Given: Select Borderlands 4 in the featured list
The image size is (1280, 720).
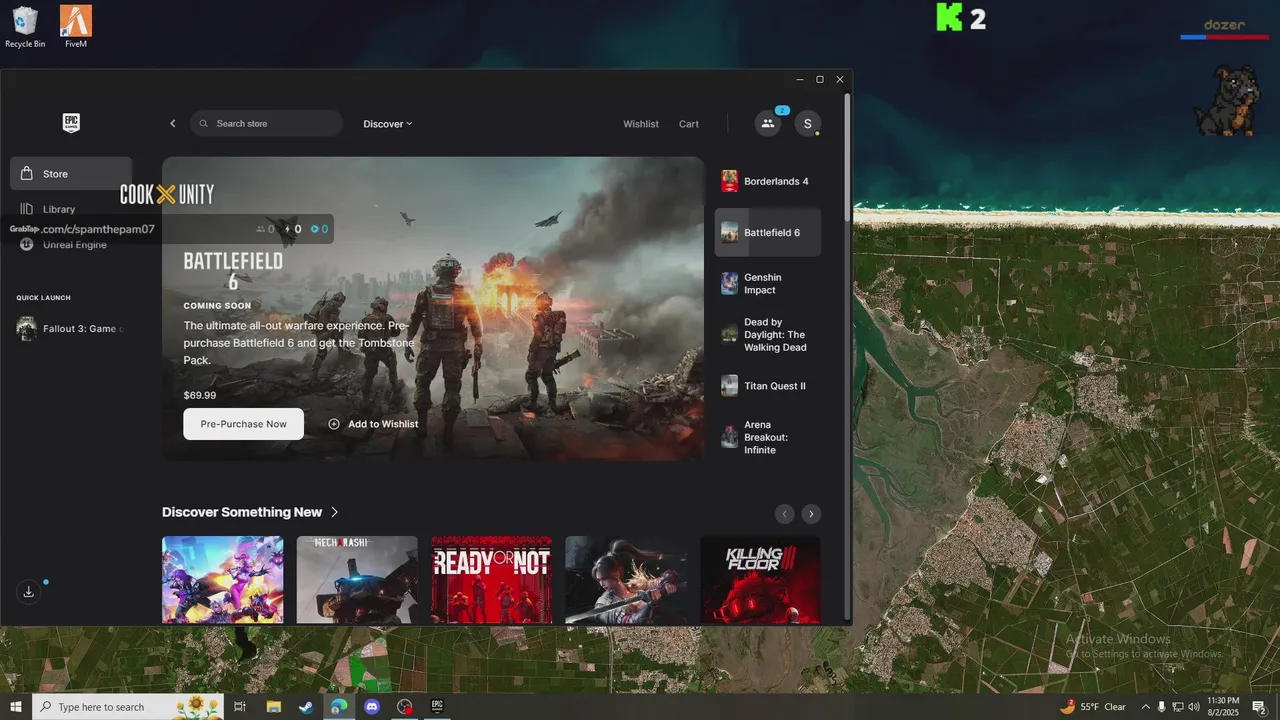Looking at the screenshot, I should point(768,181).
